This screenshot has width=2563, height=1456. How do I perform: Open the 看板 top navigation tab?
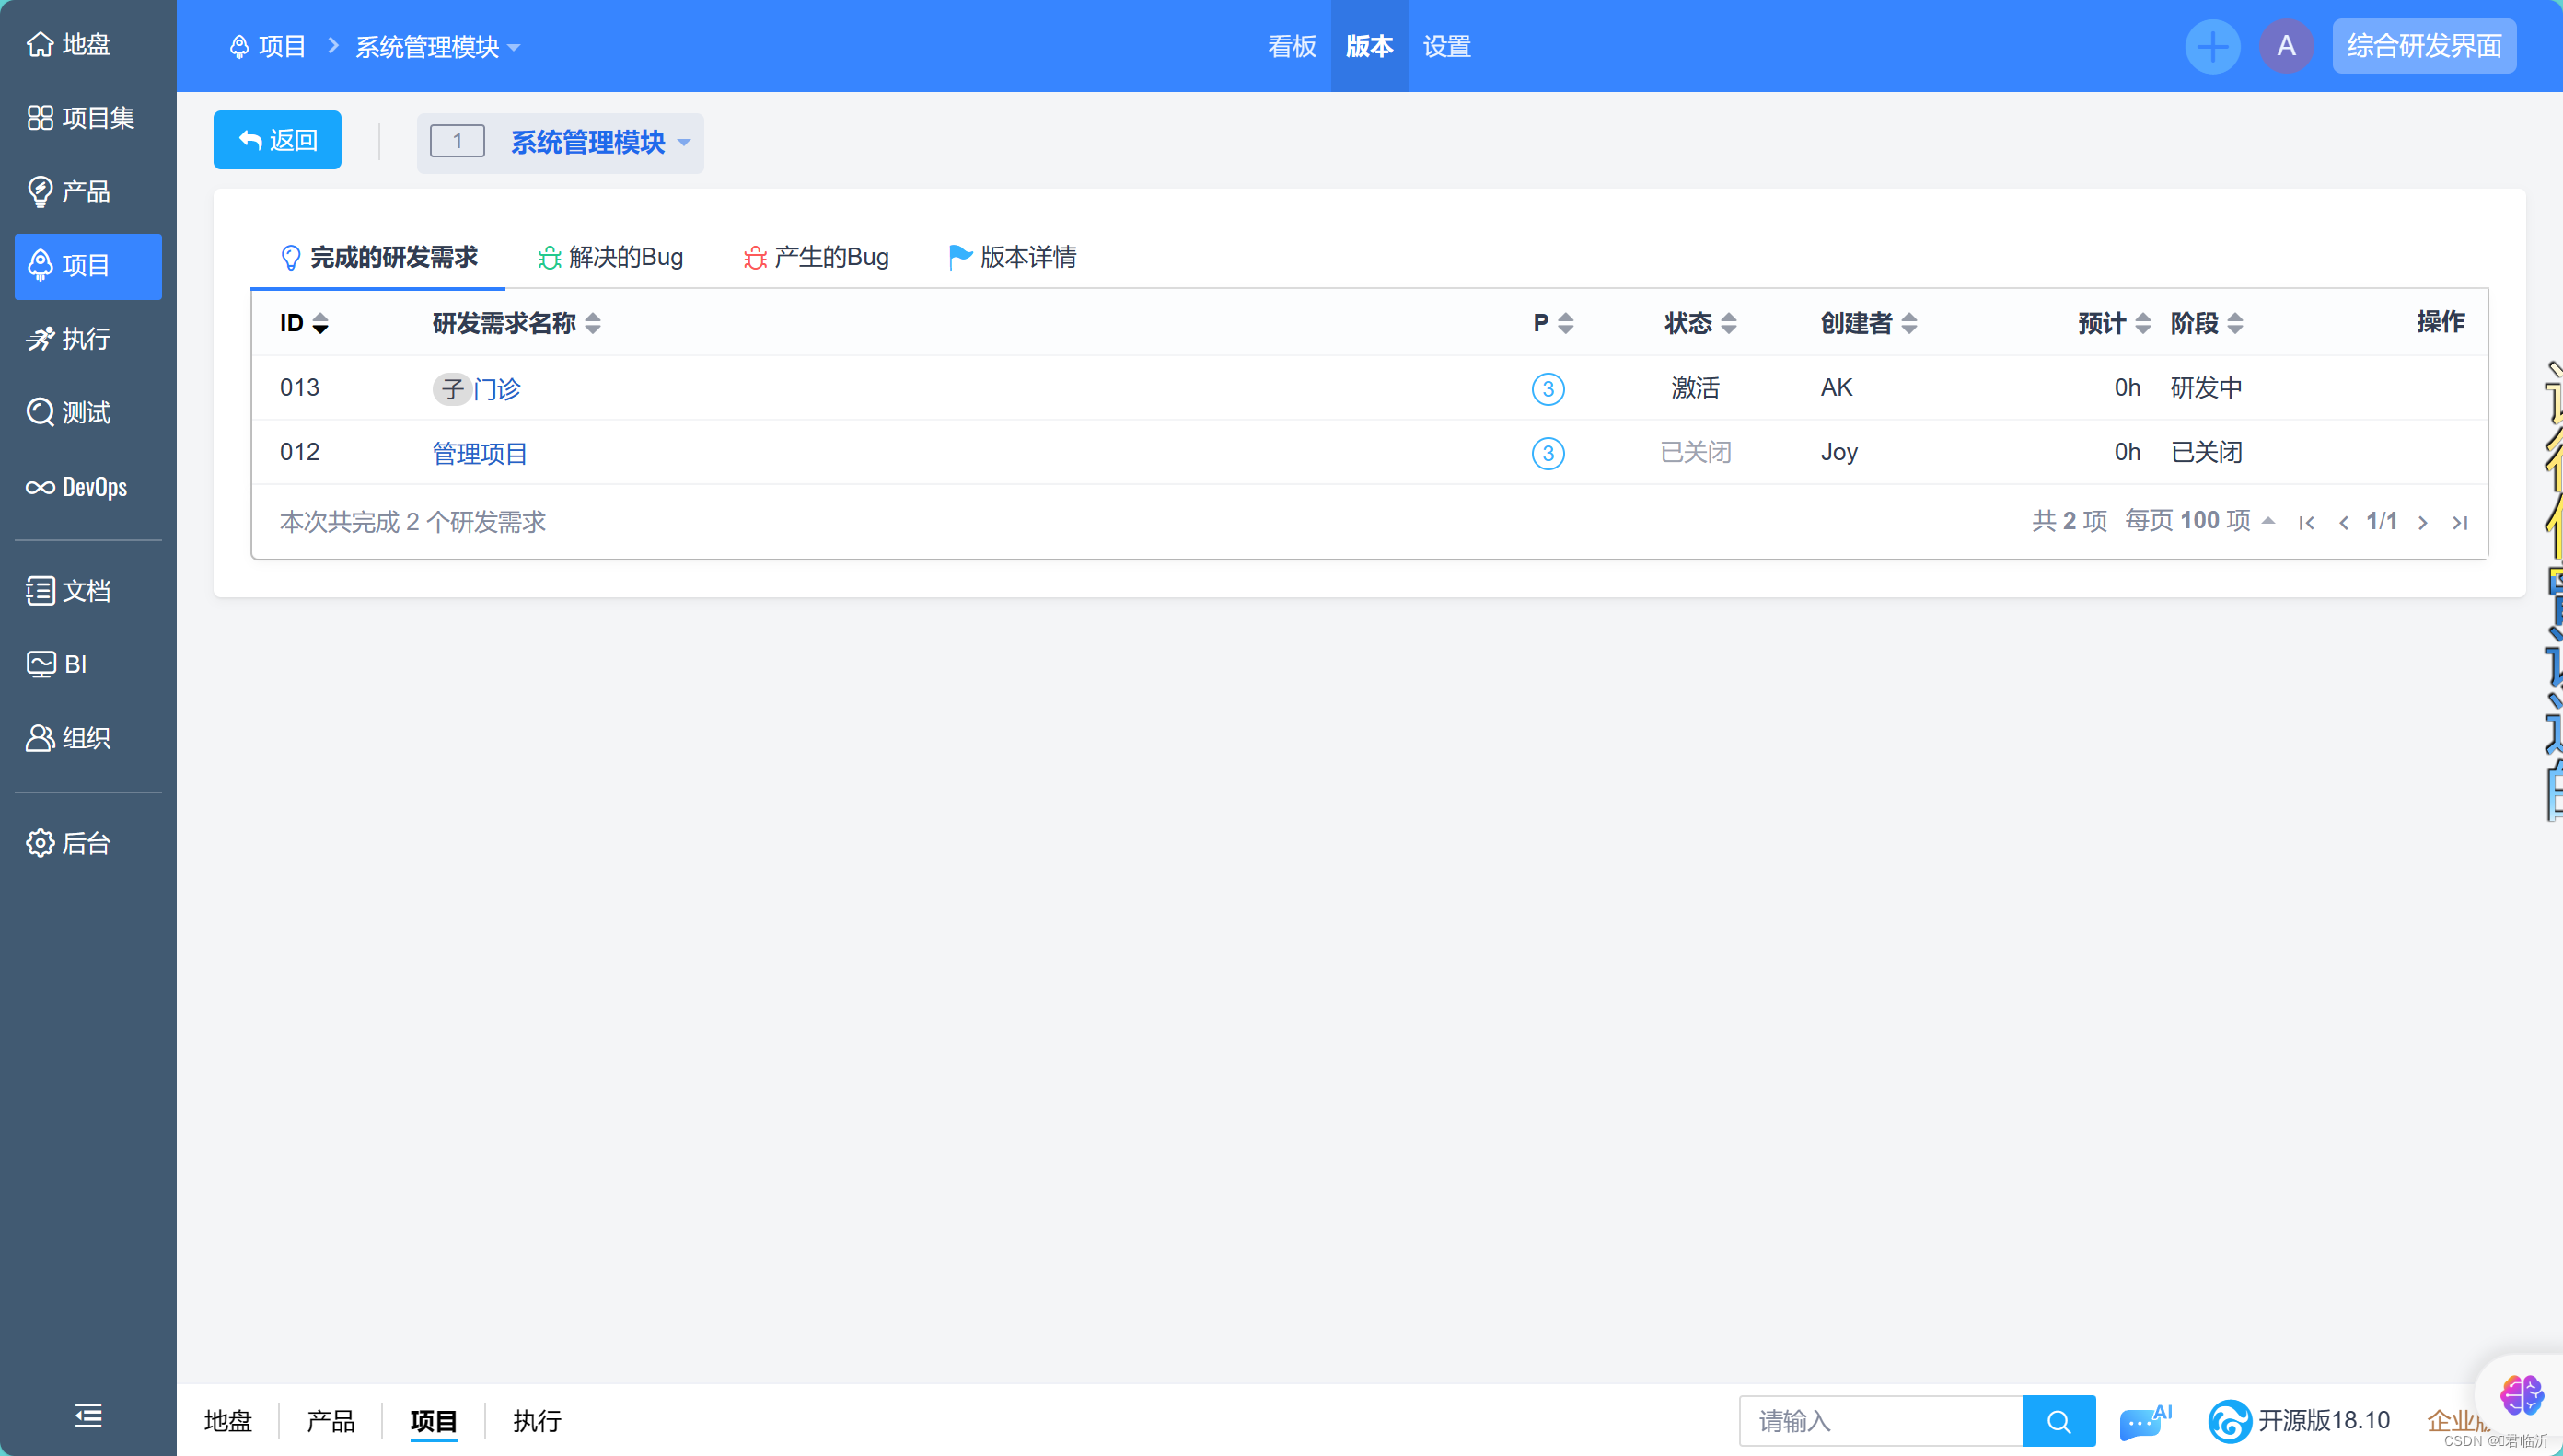[x=1291, y=46]
